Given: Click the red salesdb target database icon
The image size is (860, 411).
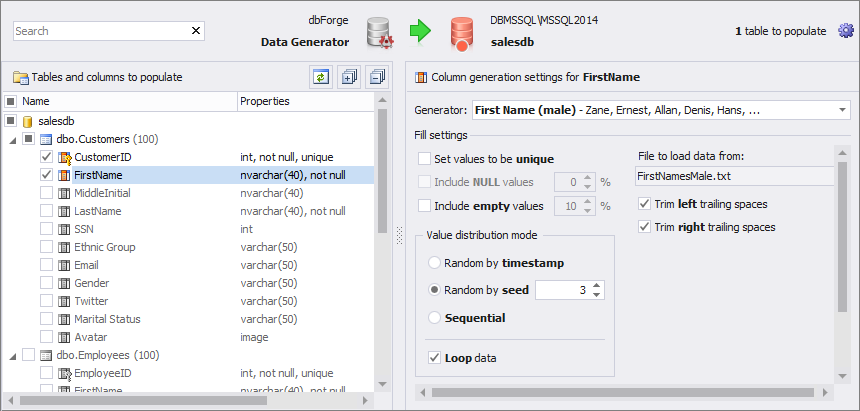Looking at the screenshot, I should (x=462, y=35).
